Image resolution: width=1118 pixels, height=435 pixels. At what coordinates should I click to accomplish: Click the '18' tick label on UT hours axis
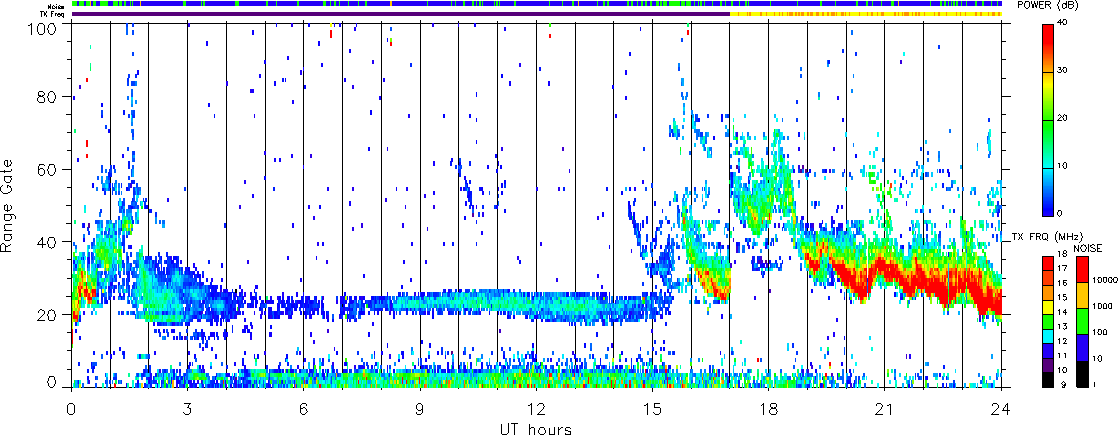click(769, 409)
